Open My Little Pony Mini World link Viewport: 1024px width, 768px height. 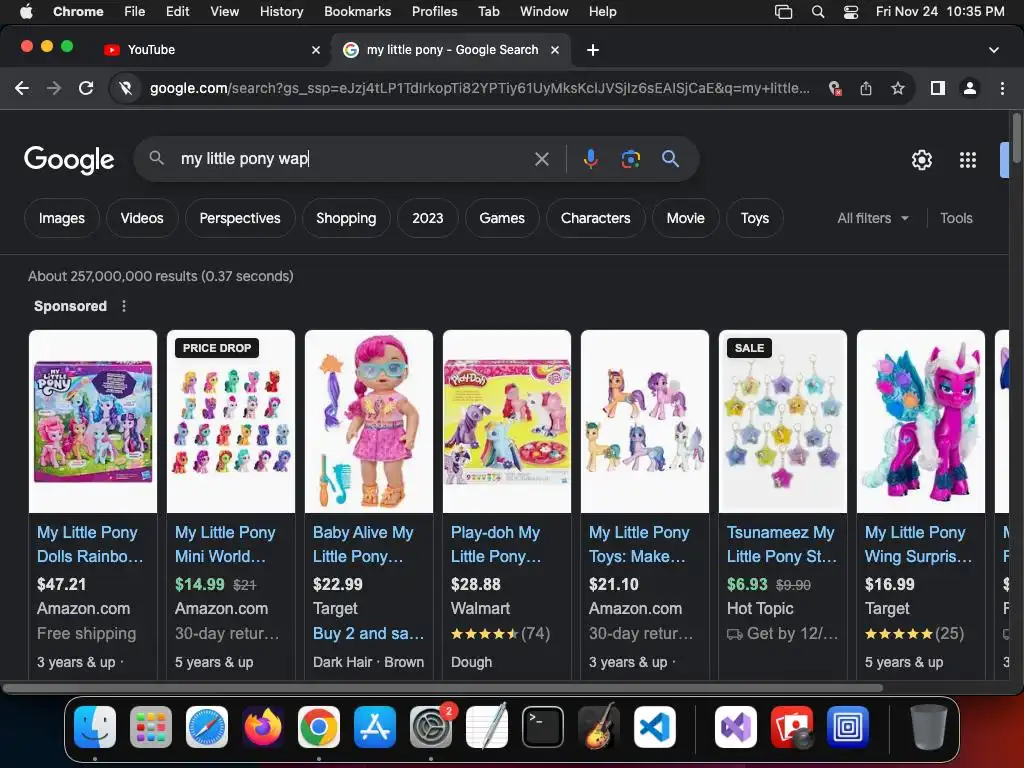[x=225, y=544]
